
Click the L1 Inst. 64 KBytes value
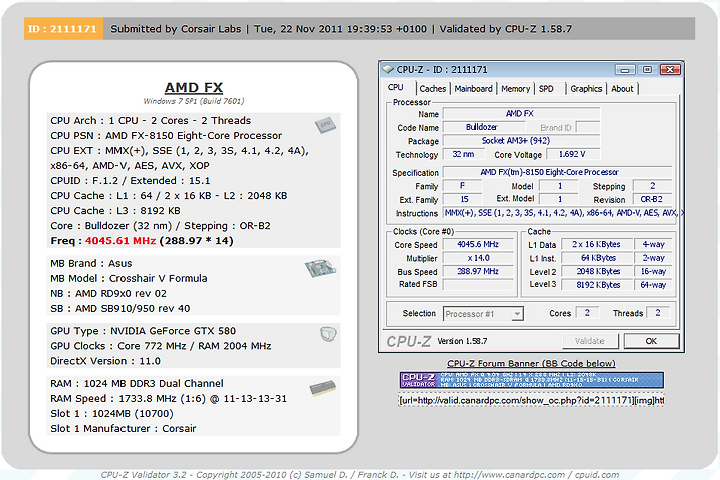coord(596,258)
